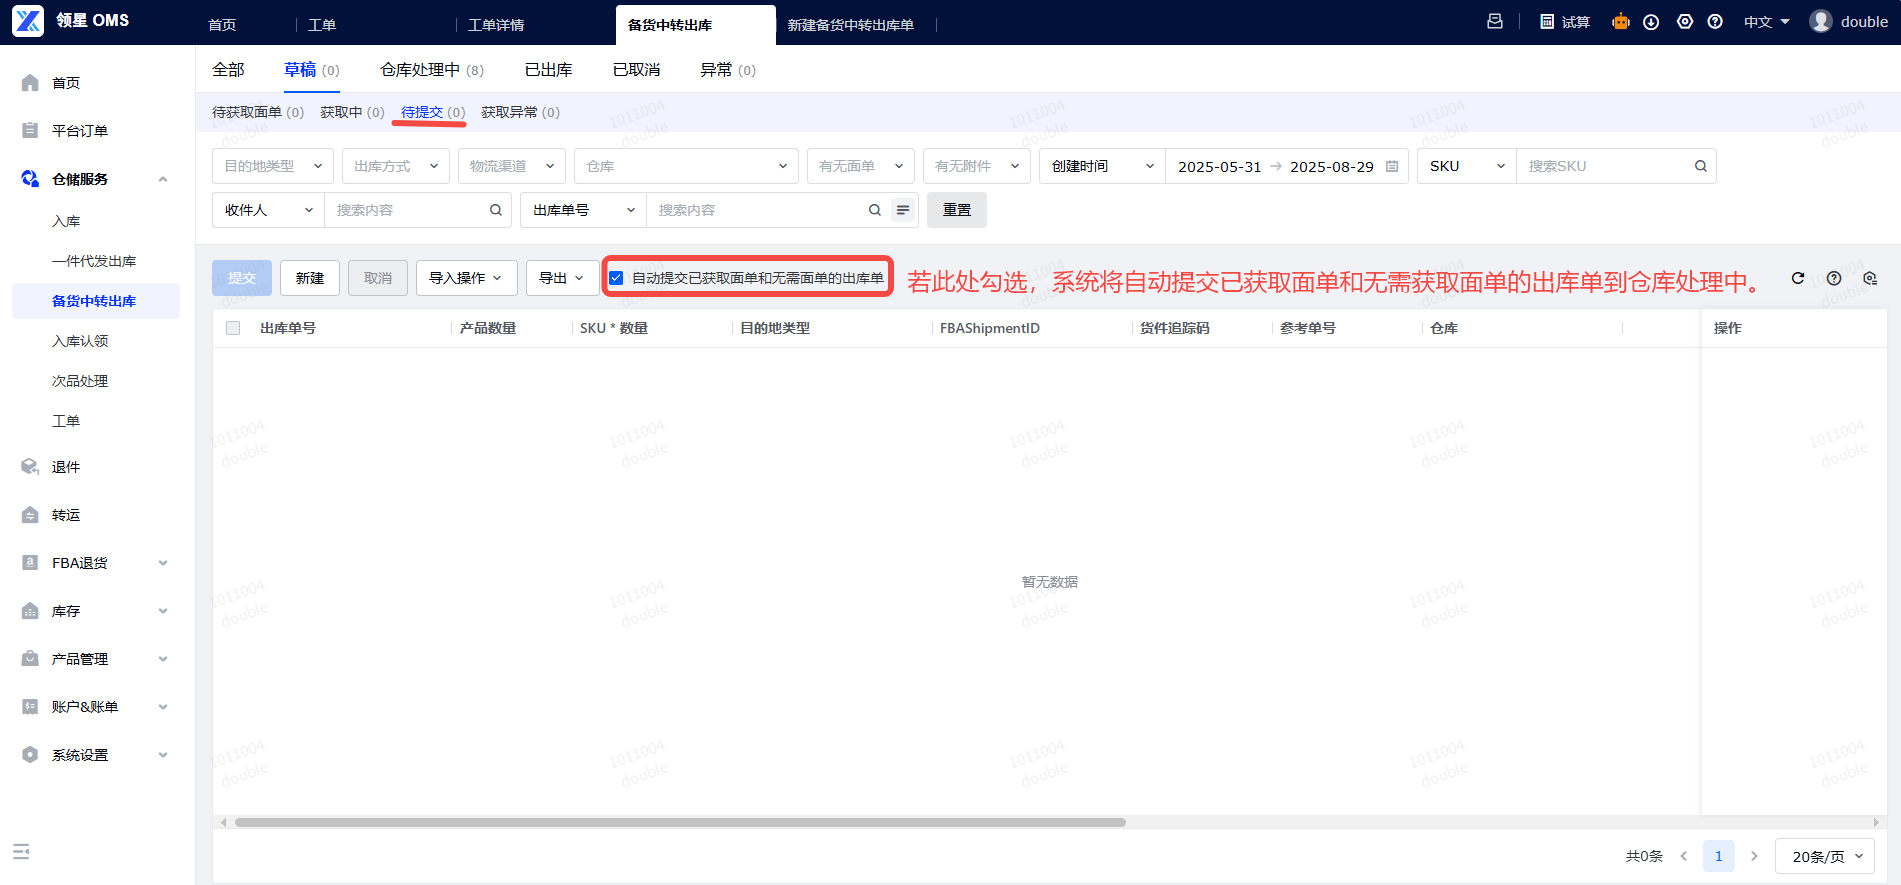Click the horizontal table scrollbar
The height and width of the screenshot is (885, 1901).
pos(680,822)
